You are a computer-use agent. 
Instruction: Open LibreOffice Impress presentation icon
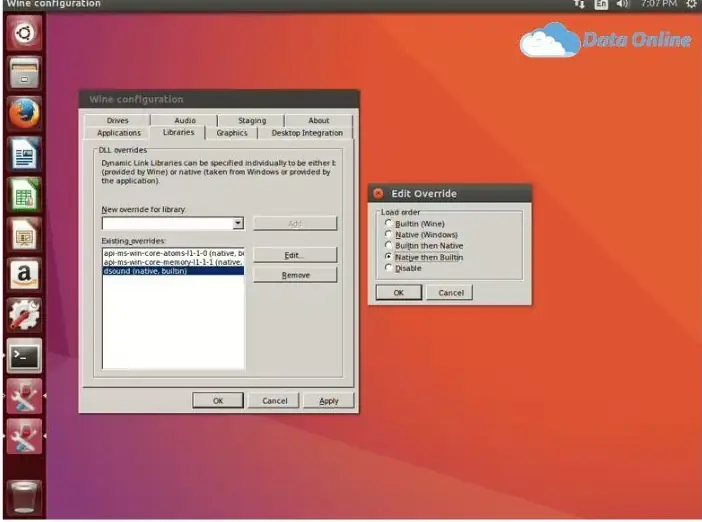coord(24,235)
